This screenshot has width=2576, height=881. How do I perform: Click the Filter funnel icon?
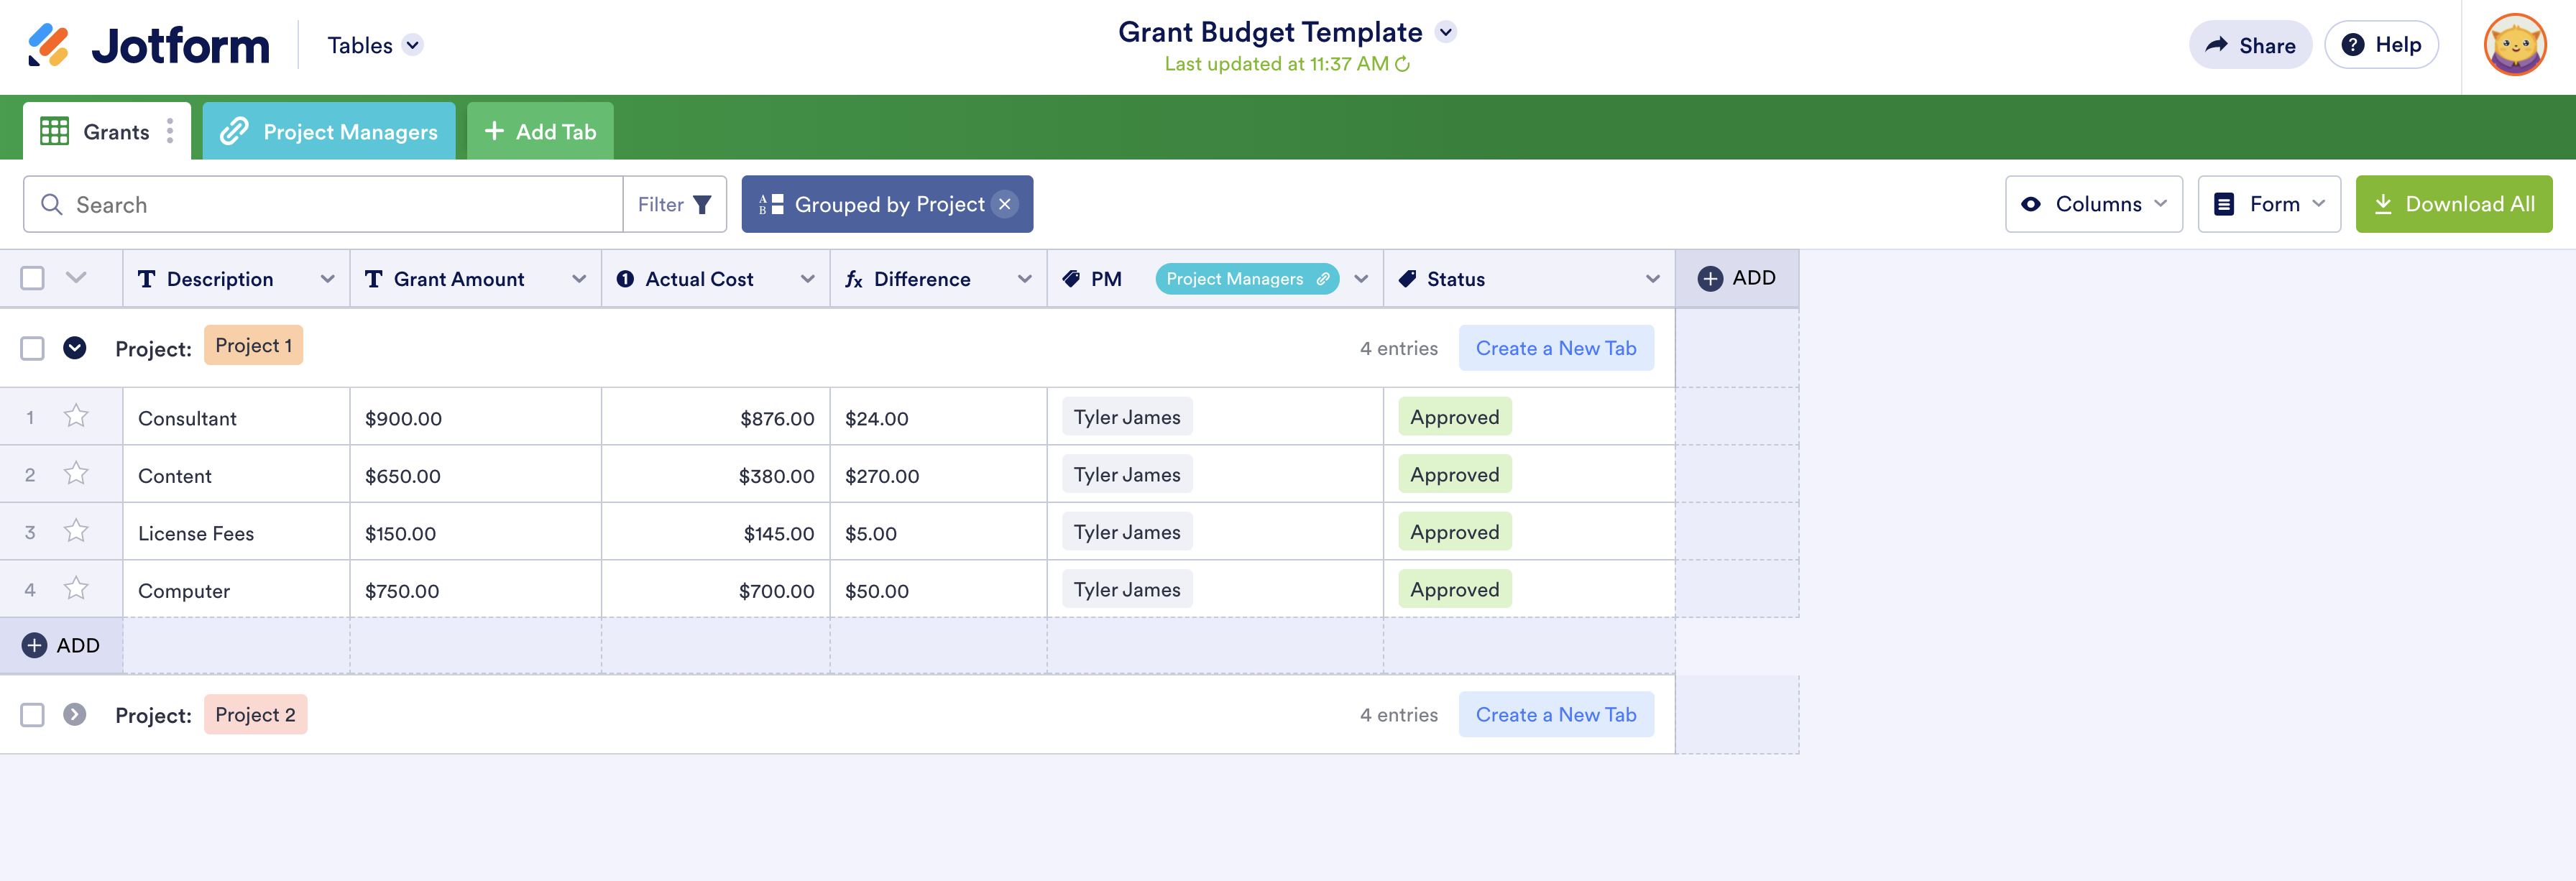pyautogui.click(x=702, y=205)
